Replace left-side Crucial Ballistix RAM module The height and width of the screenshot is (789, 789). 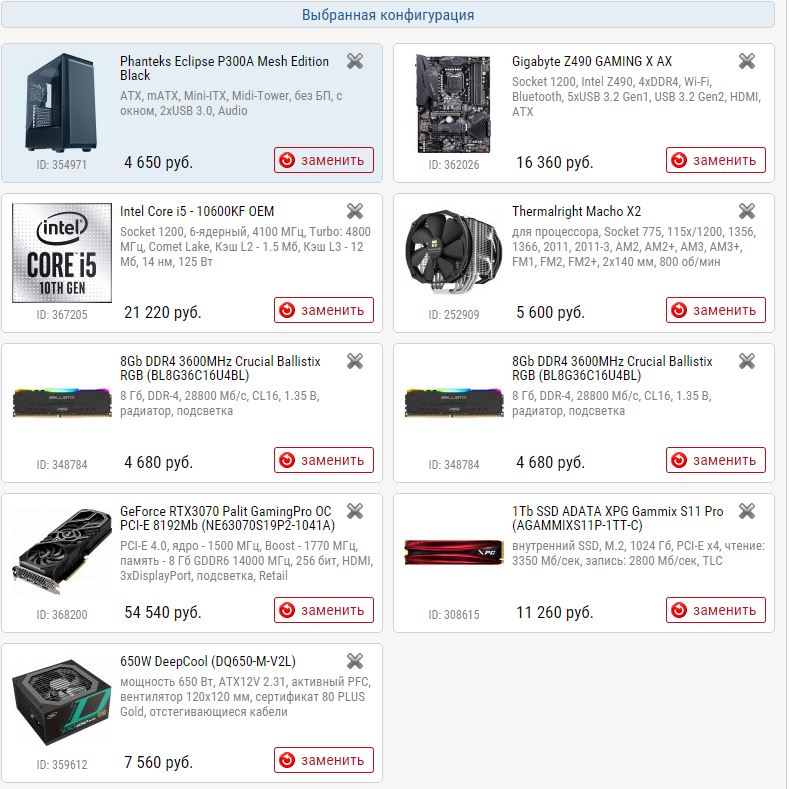coord(324,460)
